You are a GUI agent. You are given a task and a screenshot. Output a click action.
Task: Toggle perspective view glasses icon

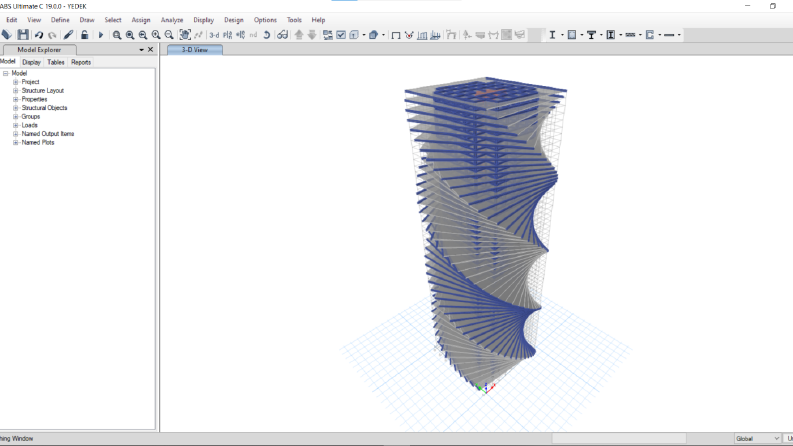point(283,35)
